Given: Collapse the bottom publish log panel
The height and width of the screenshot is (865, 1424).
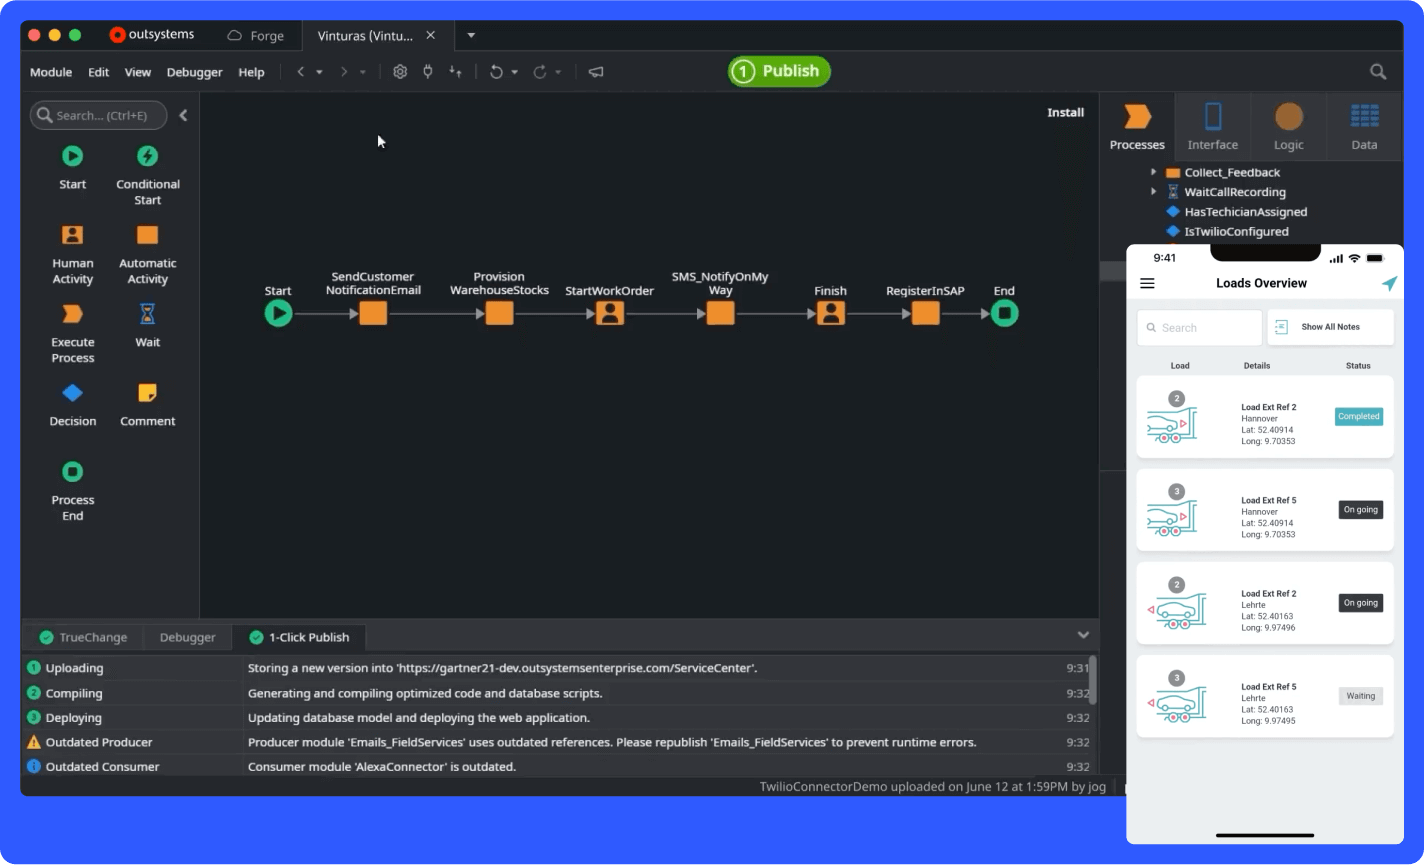Looking at the screenshot, I should 1082,635.
